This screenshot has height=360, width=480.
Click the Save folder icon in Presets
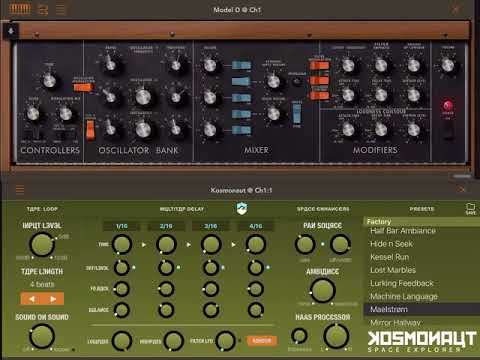(470, 209)
